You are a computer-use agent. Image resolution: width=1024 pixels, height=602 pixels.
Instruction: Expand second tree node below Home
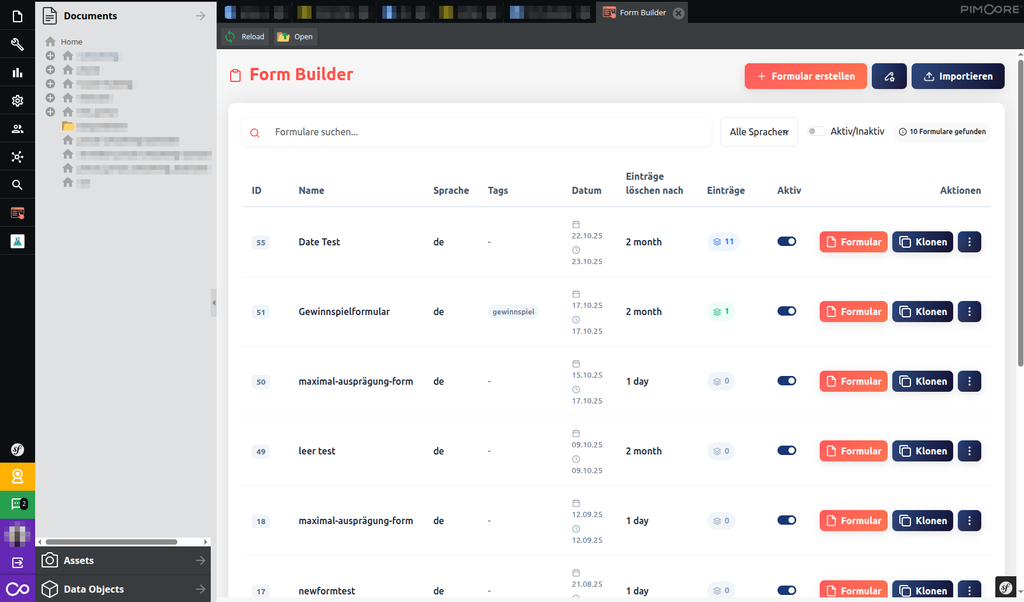tap(50, 70)
